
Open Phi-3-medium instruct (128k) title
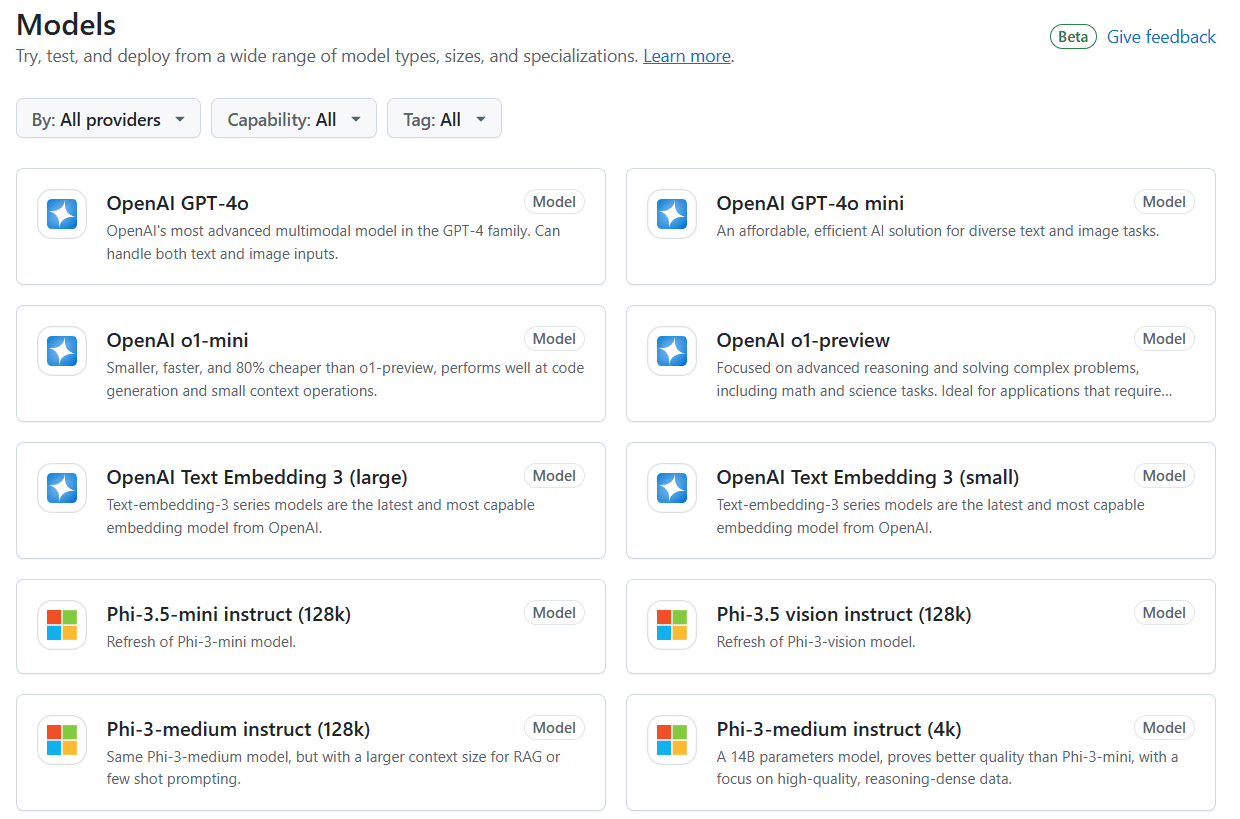(x=238, y=729)
